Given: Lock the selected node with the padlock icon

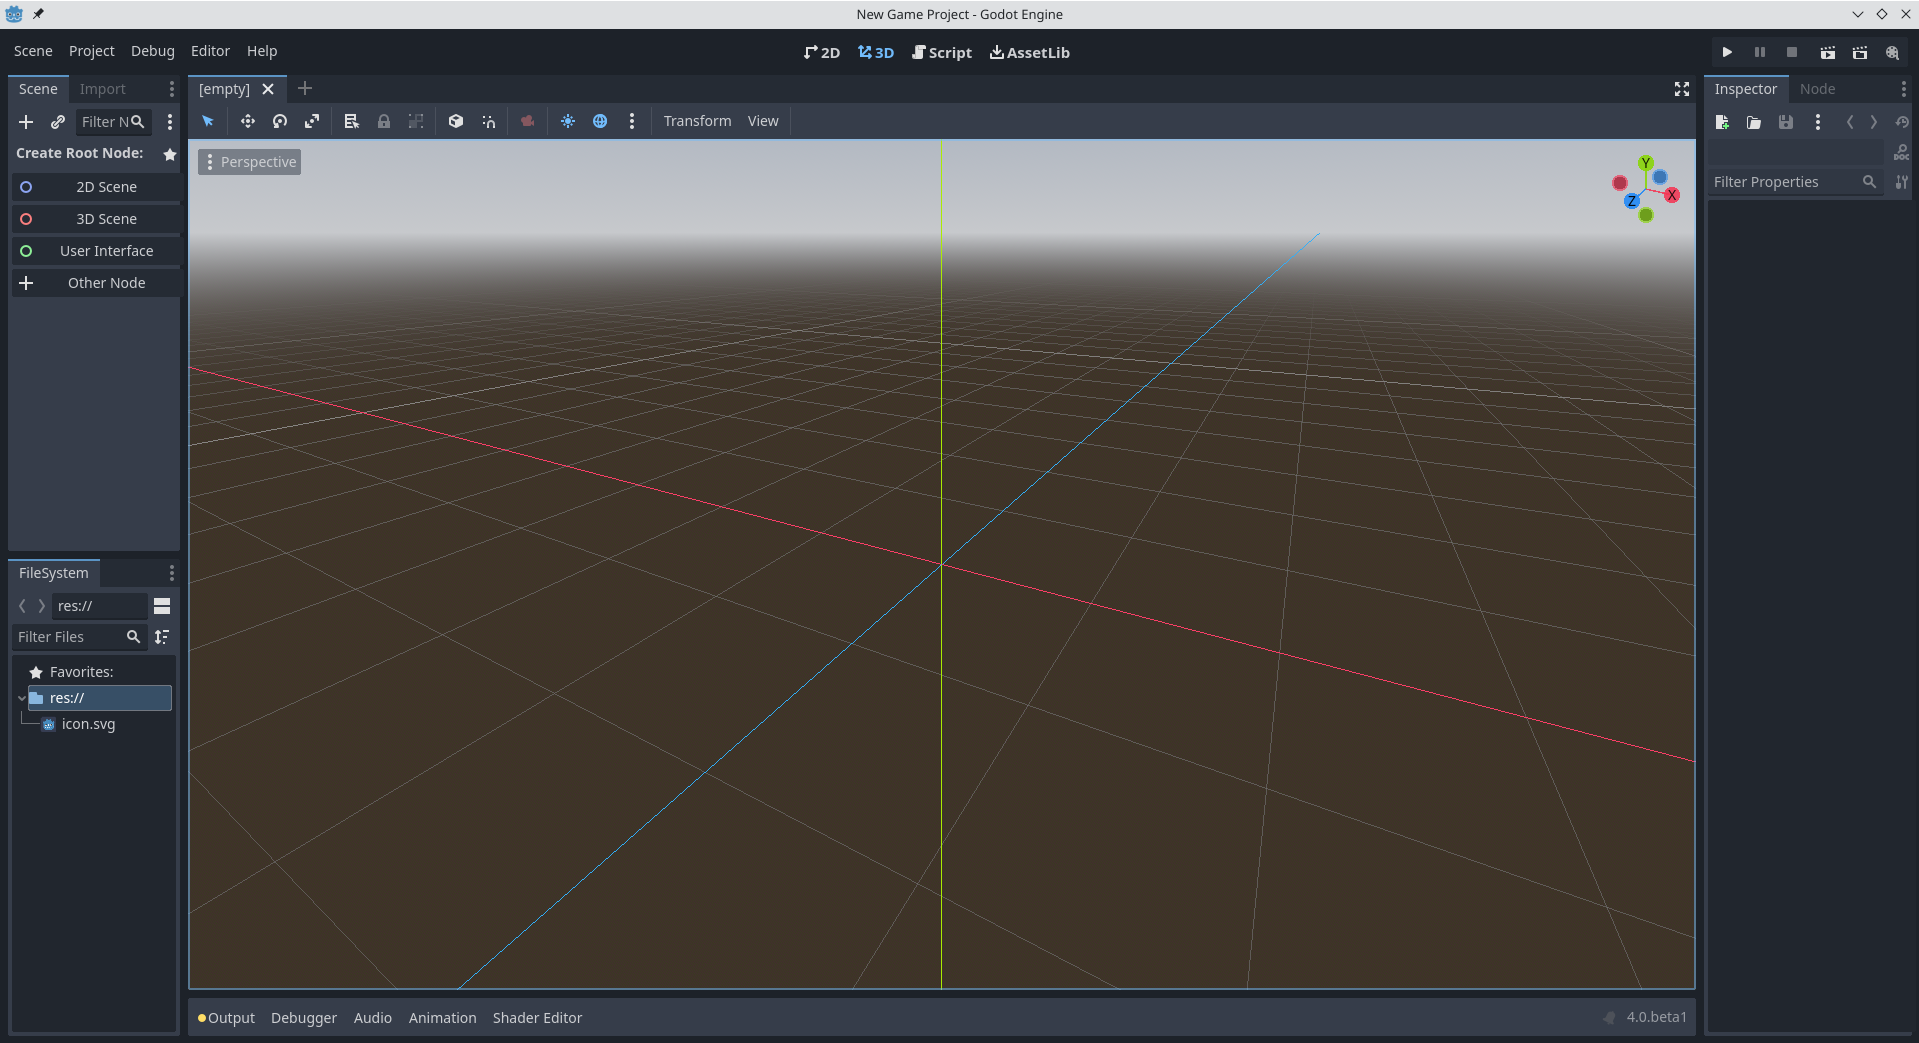Looking at the screenshot, I should pyautogui.click(x=383, y=121).
